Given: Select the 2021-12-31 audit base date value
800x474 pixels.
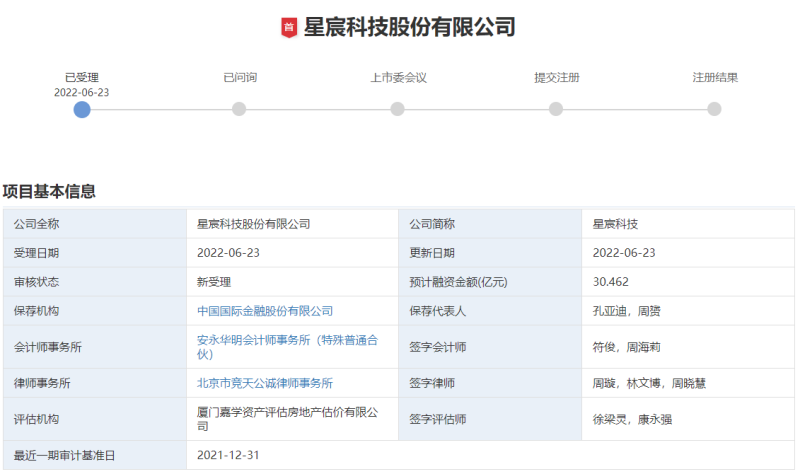Looking at the screenshot, I should click(228, 455).
